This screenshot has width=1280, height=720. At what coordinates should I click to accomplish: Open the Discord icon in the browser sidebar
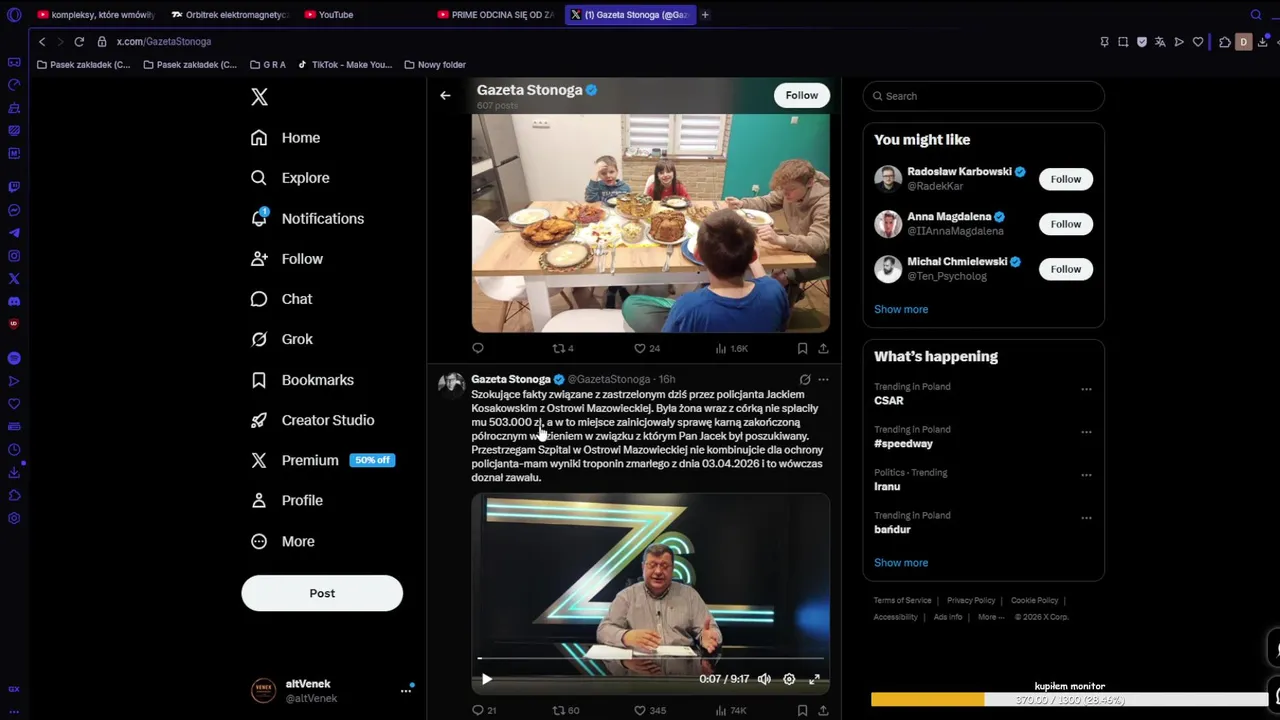click(14, 301)
